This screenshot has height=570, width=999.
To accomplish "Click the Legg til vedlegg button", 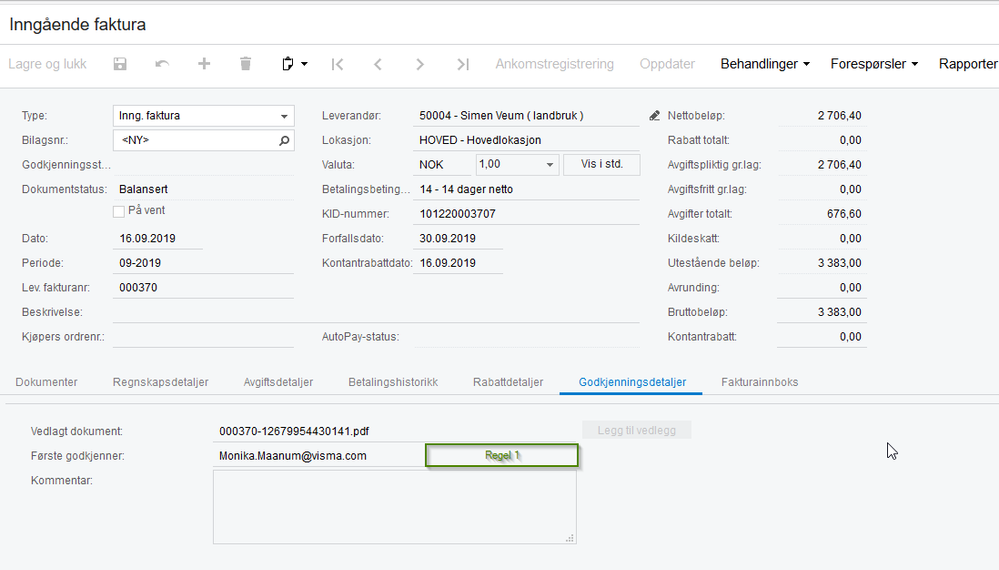I will (x=636, y=431).
